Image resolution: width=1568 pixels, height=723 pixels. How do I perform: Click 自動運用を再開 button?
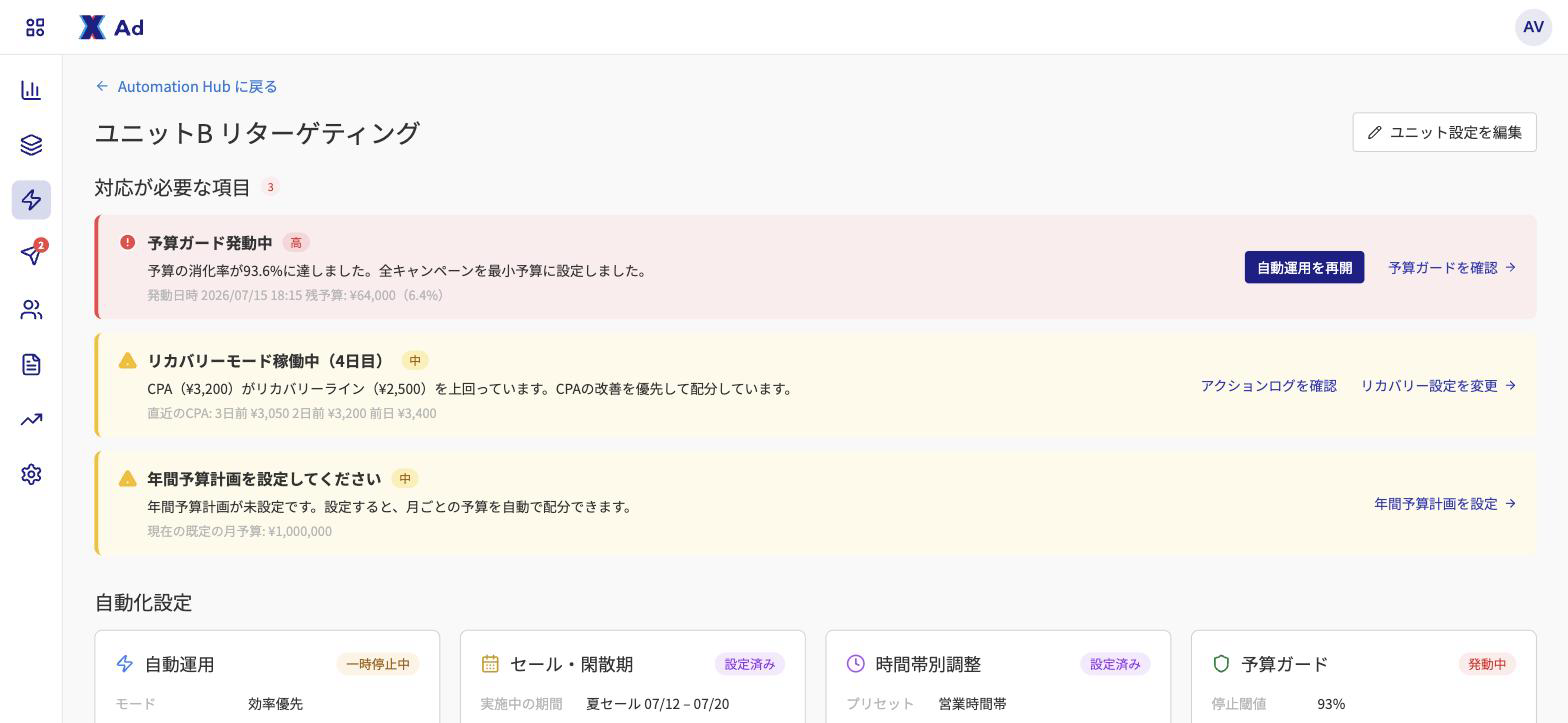point(1304,267)
